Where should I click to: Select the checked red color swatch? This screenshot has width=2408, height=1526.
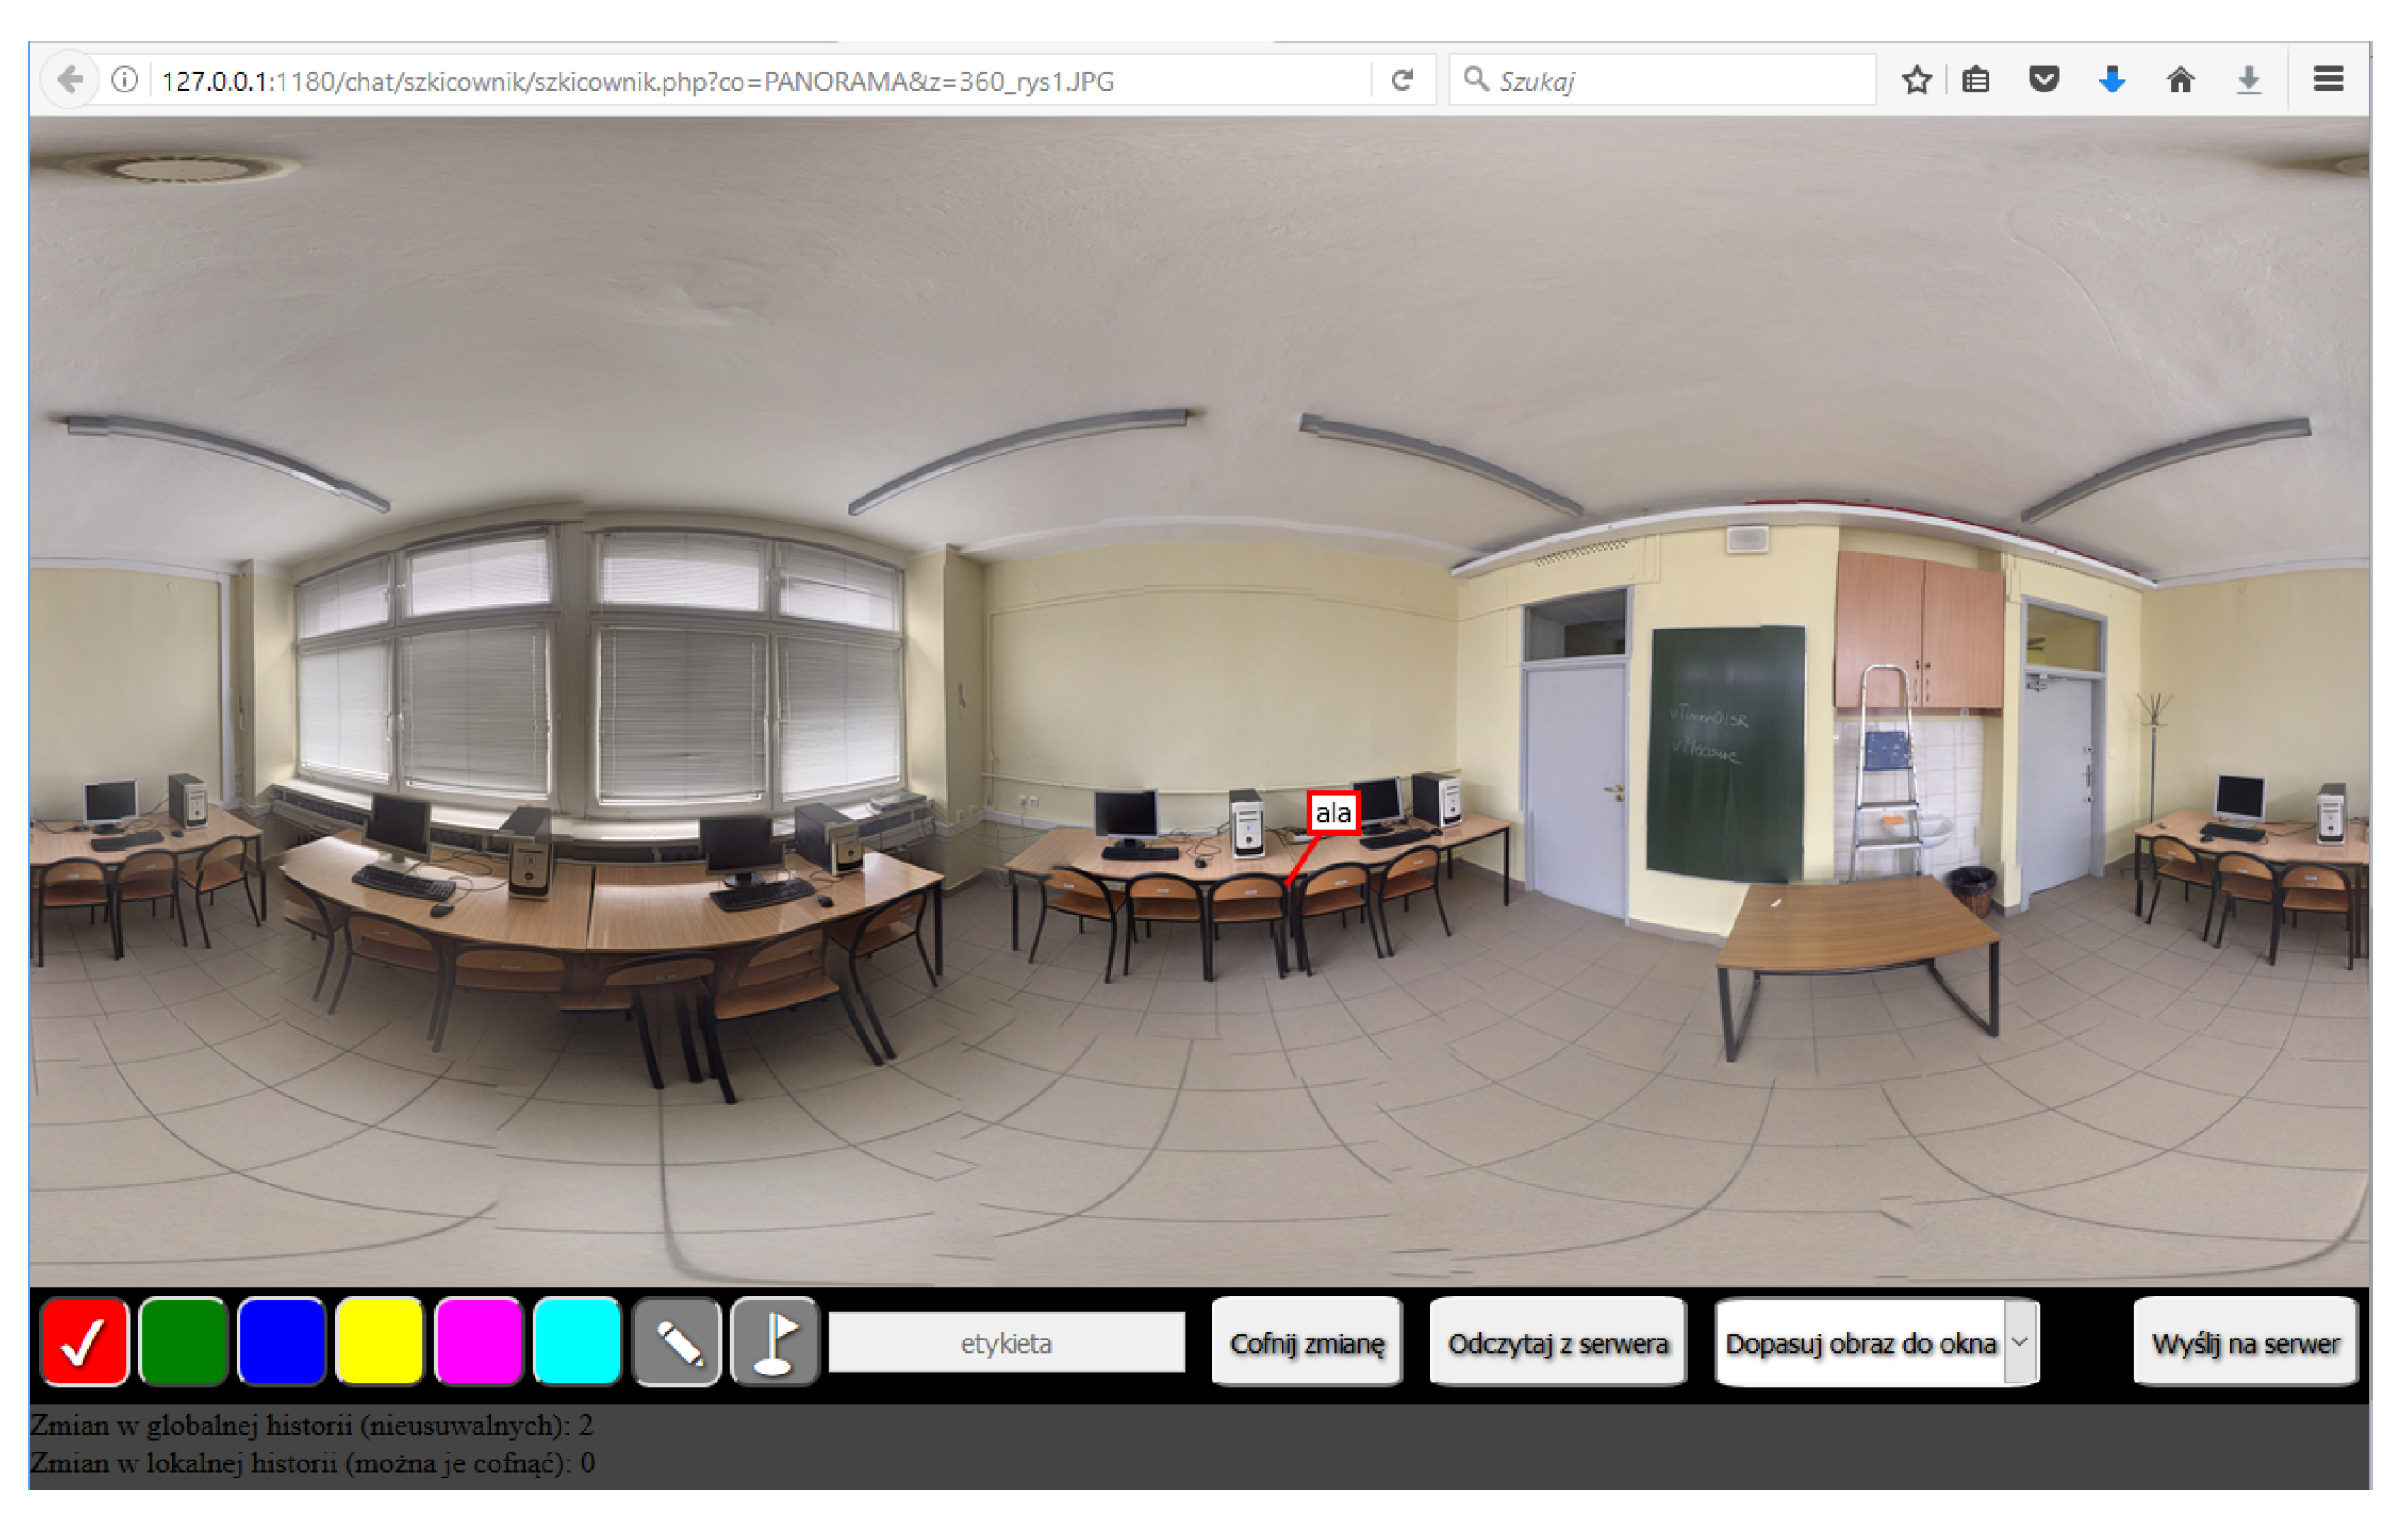tap(86, 1342)
